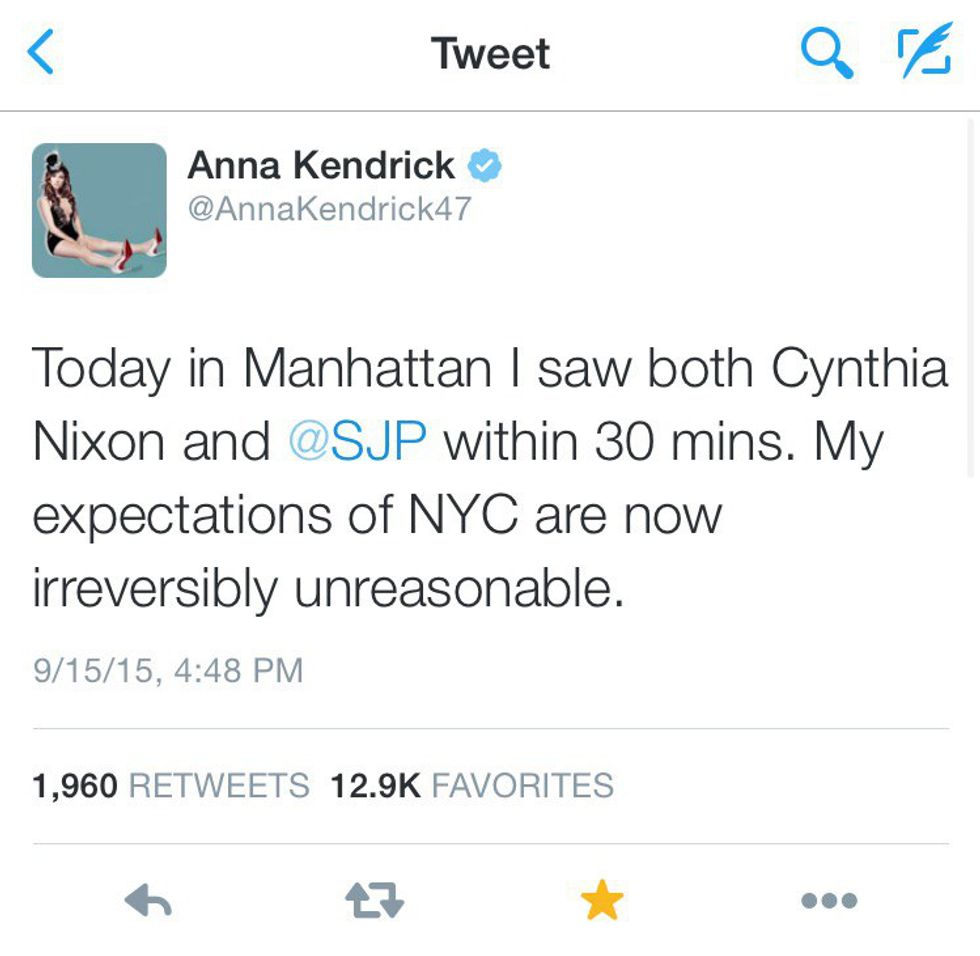Tap the Tweet header title

click(x=490, y=53)
